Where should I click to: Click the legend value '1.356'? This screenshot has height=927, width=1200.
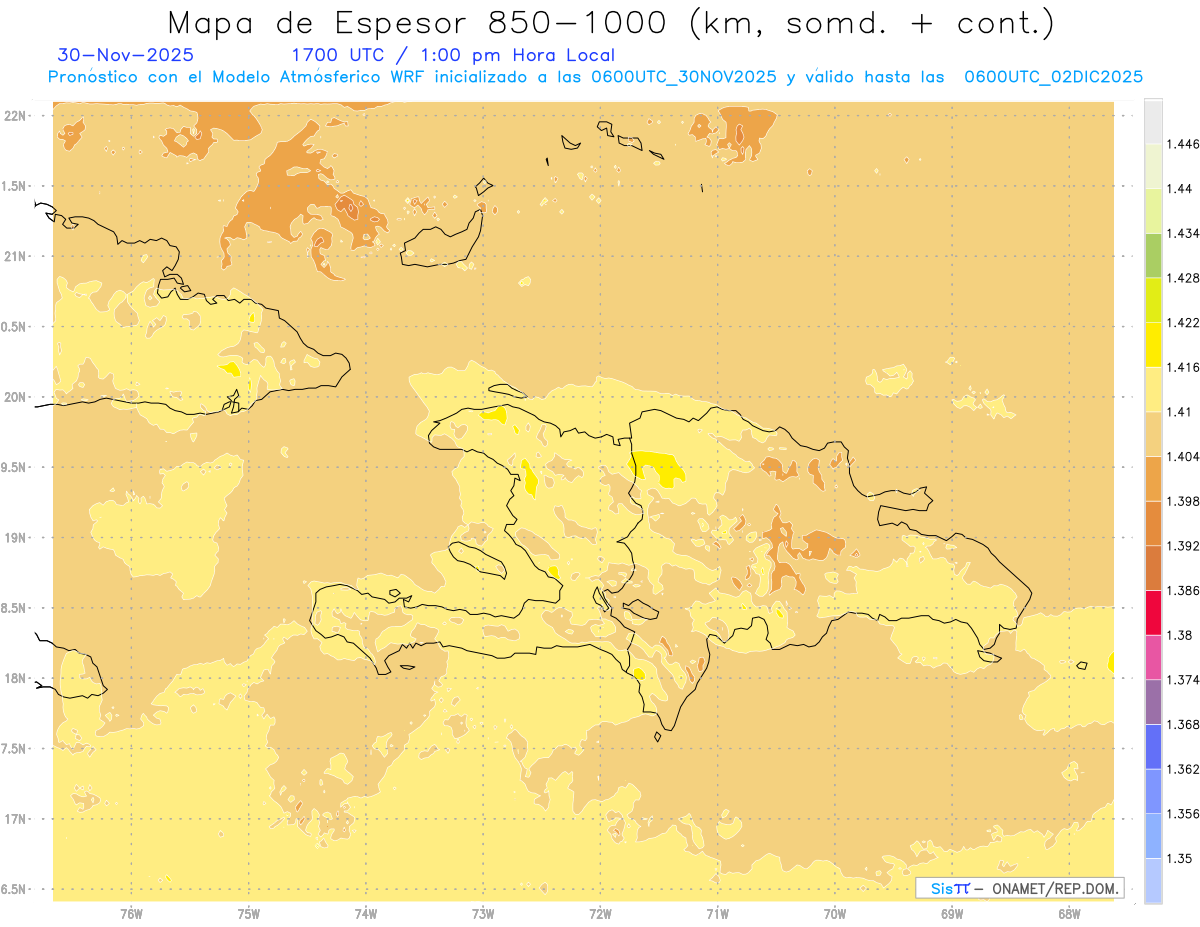pos(1183,814)
